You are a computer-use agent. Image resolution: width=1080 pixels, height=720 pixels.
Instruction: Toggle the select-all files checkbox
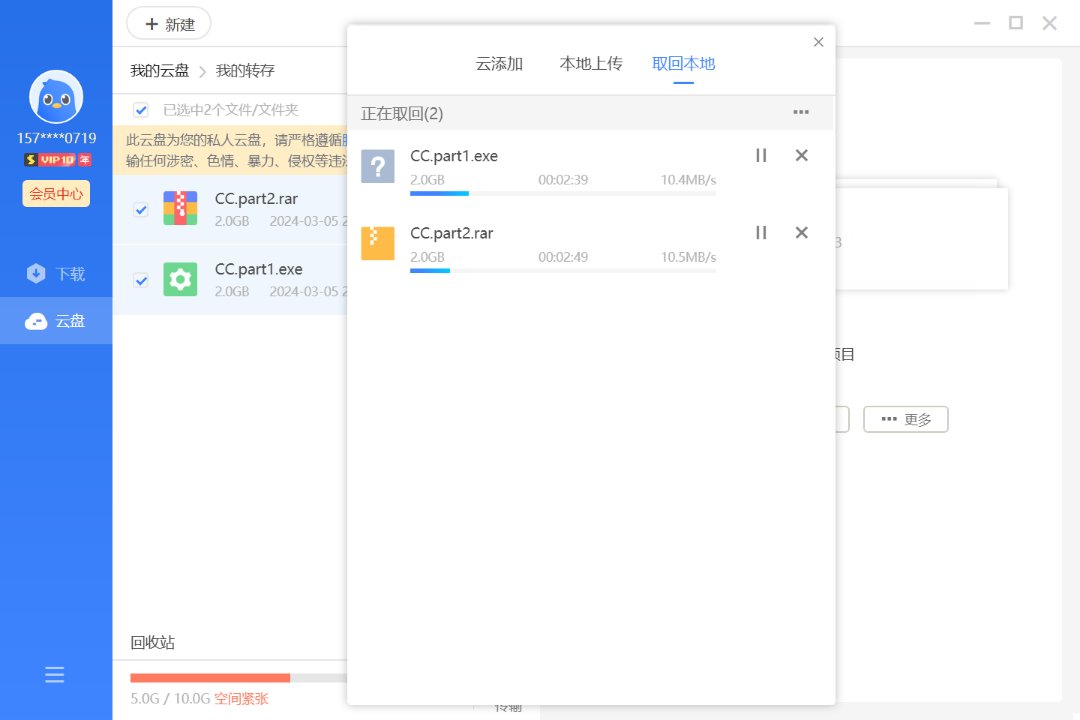point(141,110)
